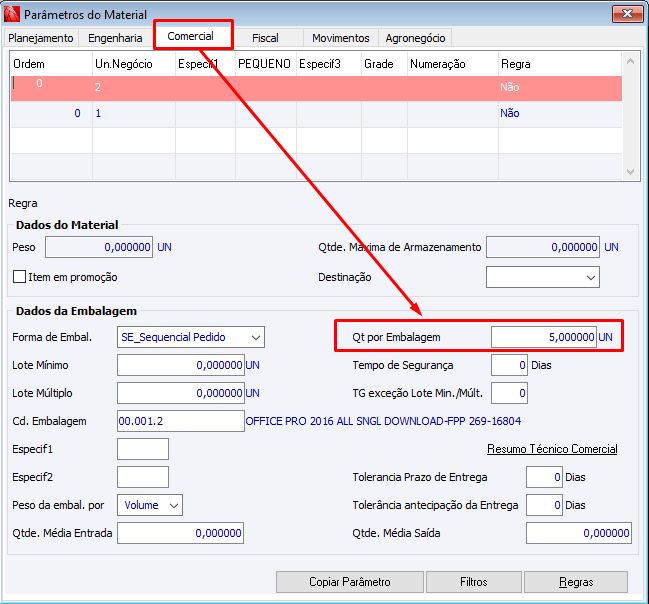
Task: Click the grid scroll down arrow
Action: coord(630,171)
